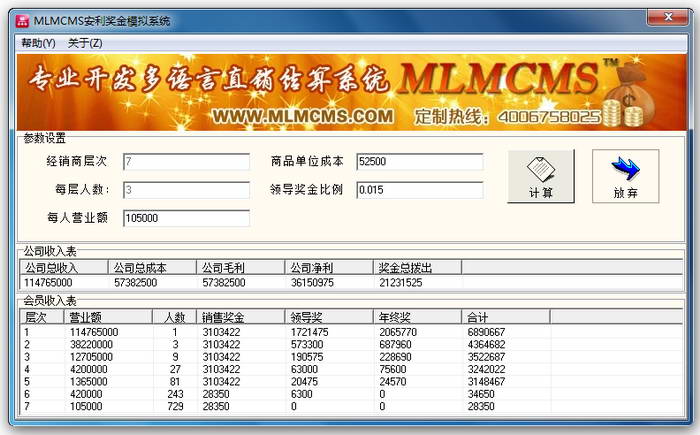Close the MLMCMS window

click(x=668, y=17)
